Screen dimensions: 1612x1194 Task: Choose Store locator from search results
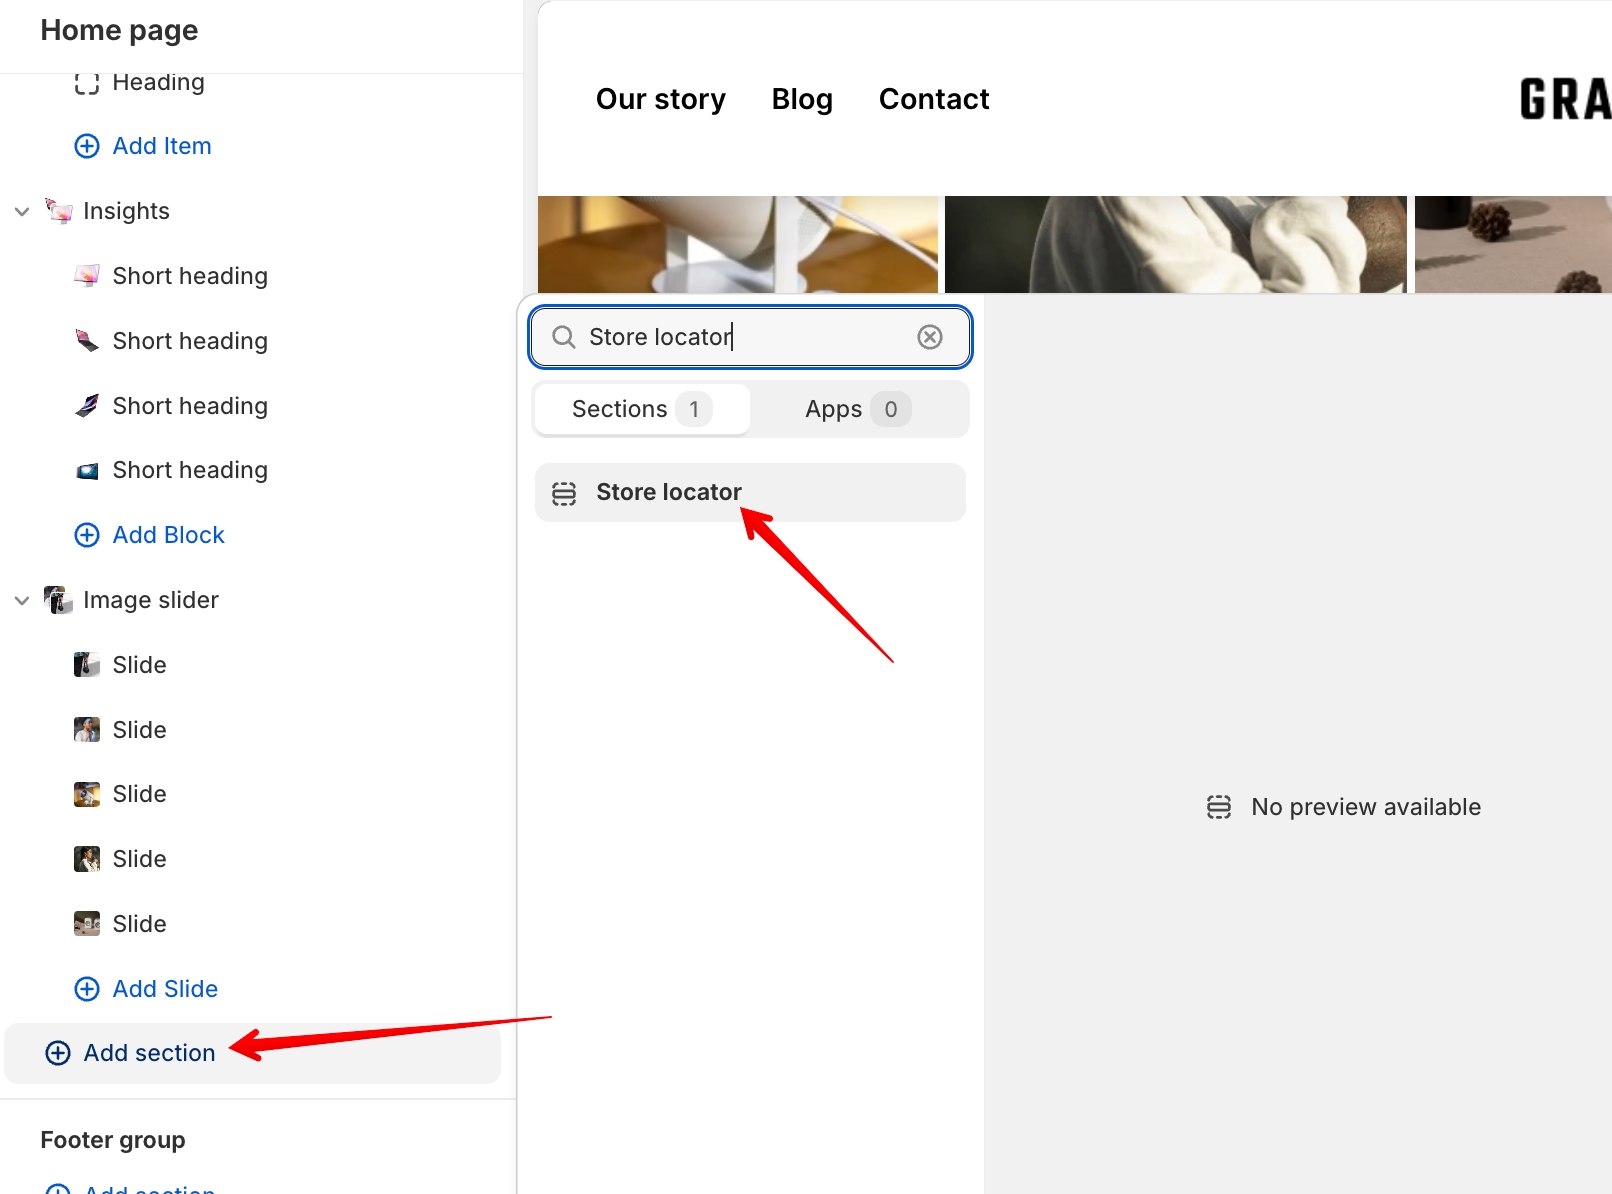pos(668,492)
